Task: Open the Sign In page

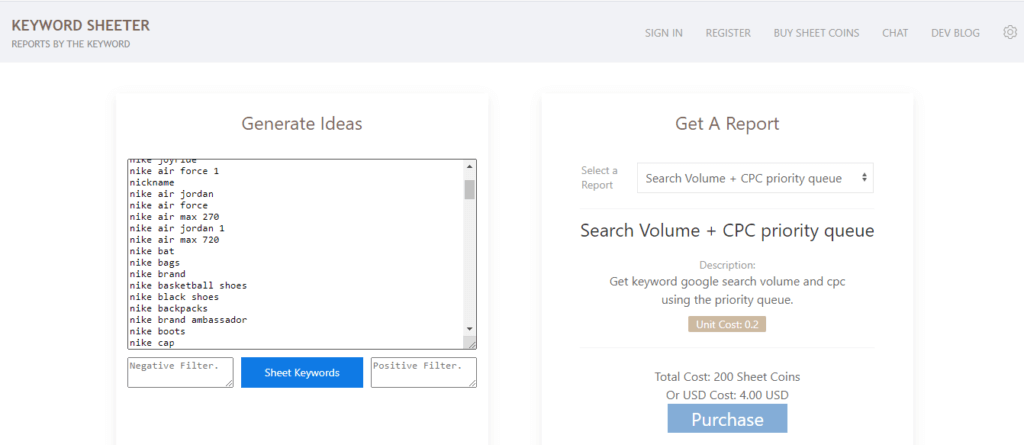Action: [663, 33]
